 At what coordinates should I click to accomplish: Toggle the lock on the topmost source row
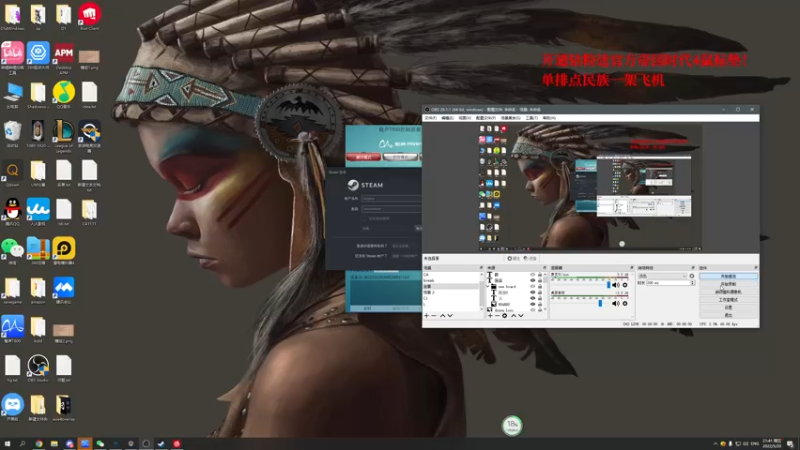pos(540,274)
